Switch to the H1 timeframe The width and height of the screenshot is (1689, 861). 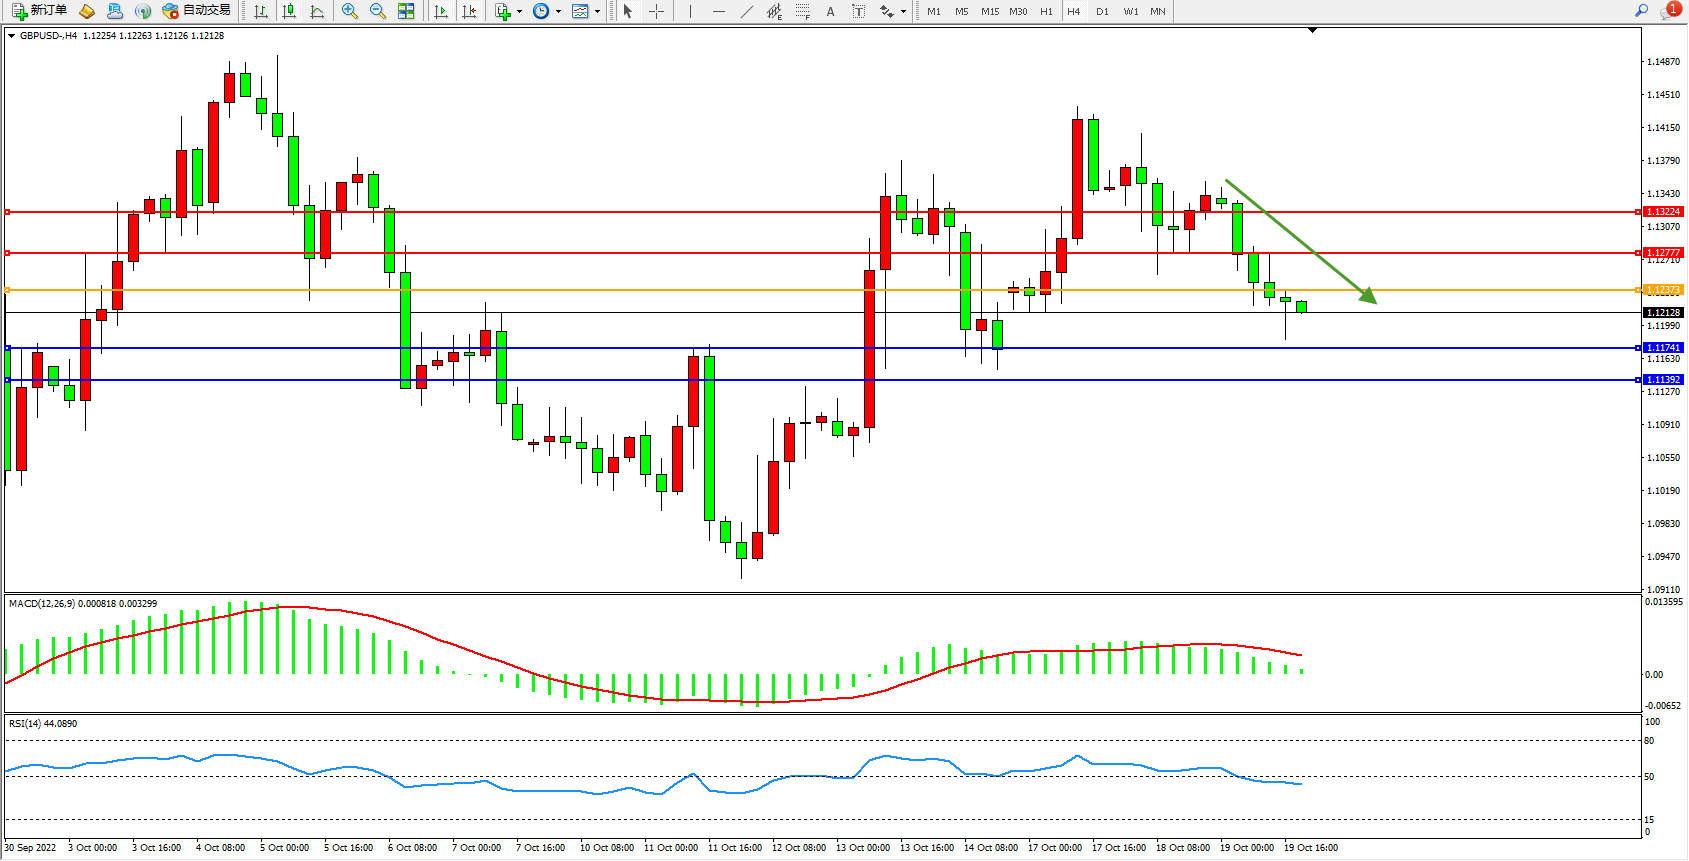pyautogui.click(x=1046, y=11)
